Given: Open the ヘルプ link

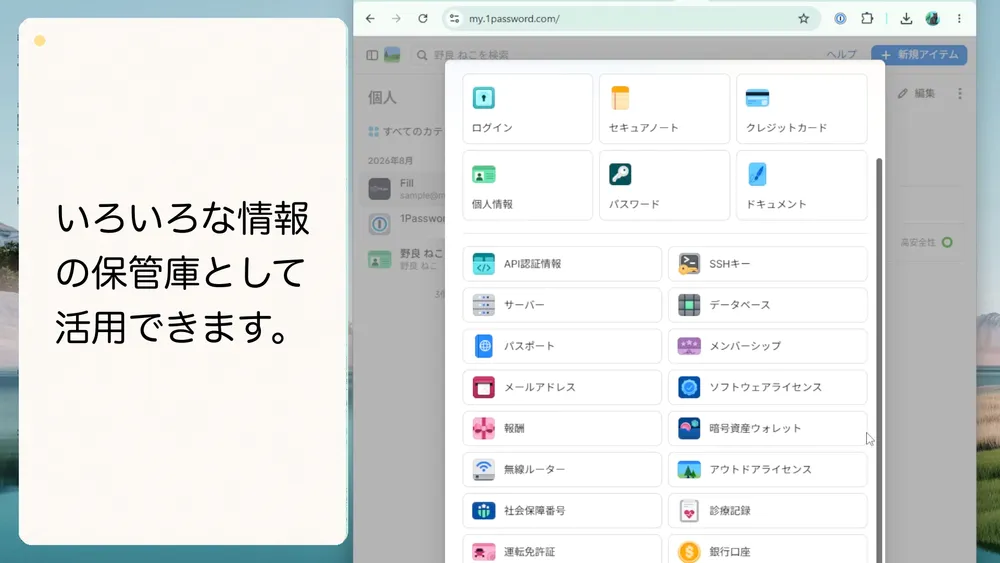Looking at the screenshot, I should click(x=841, y=55).
